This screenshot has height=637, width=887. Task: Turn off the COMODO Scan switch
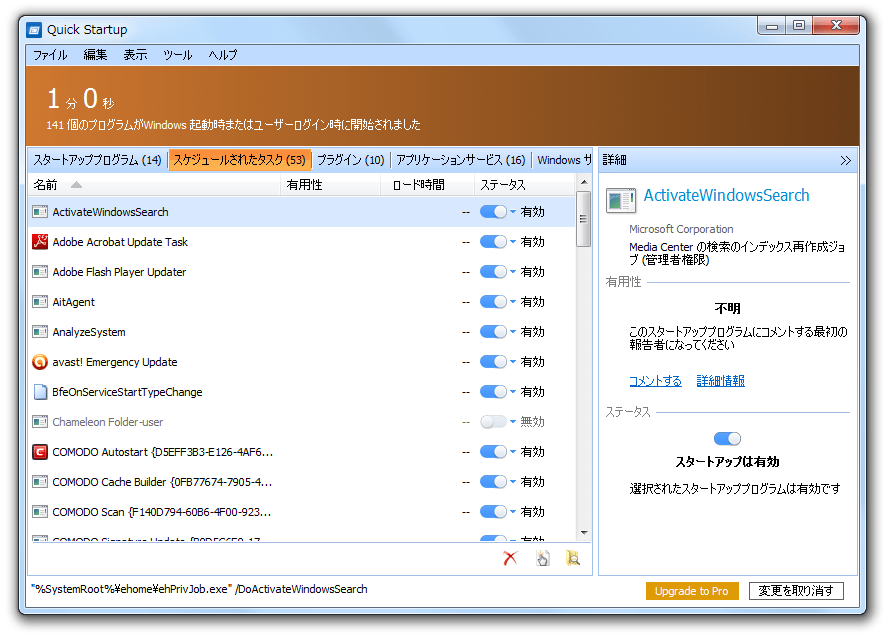click(x=493, y=511)
